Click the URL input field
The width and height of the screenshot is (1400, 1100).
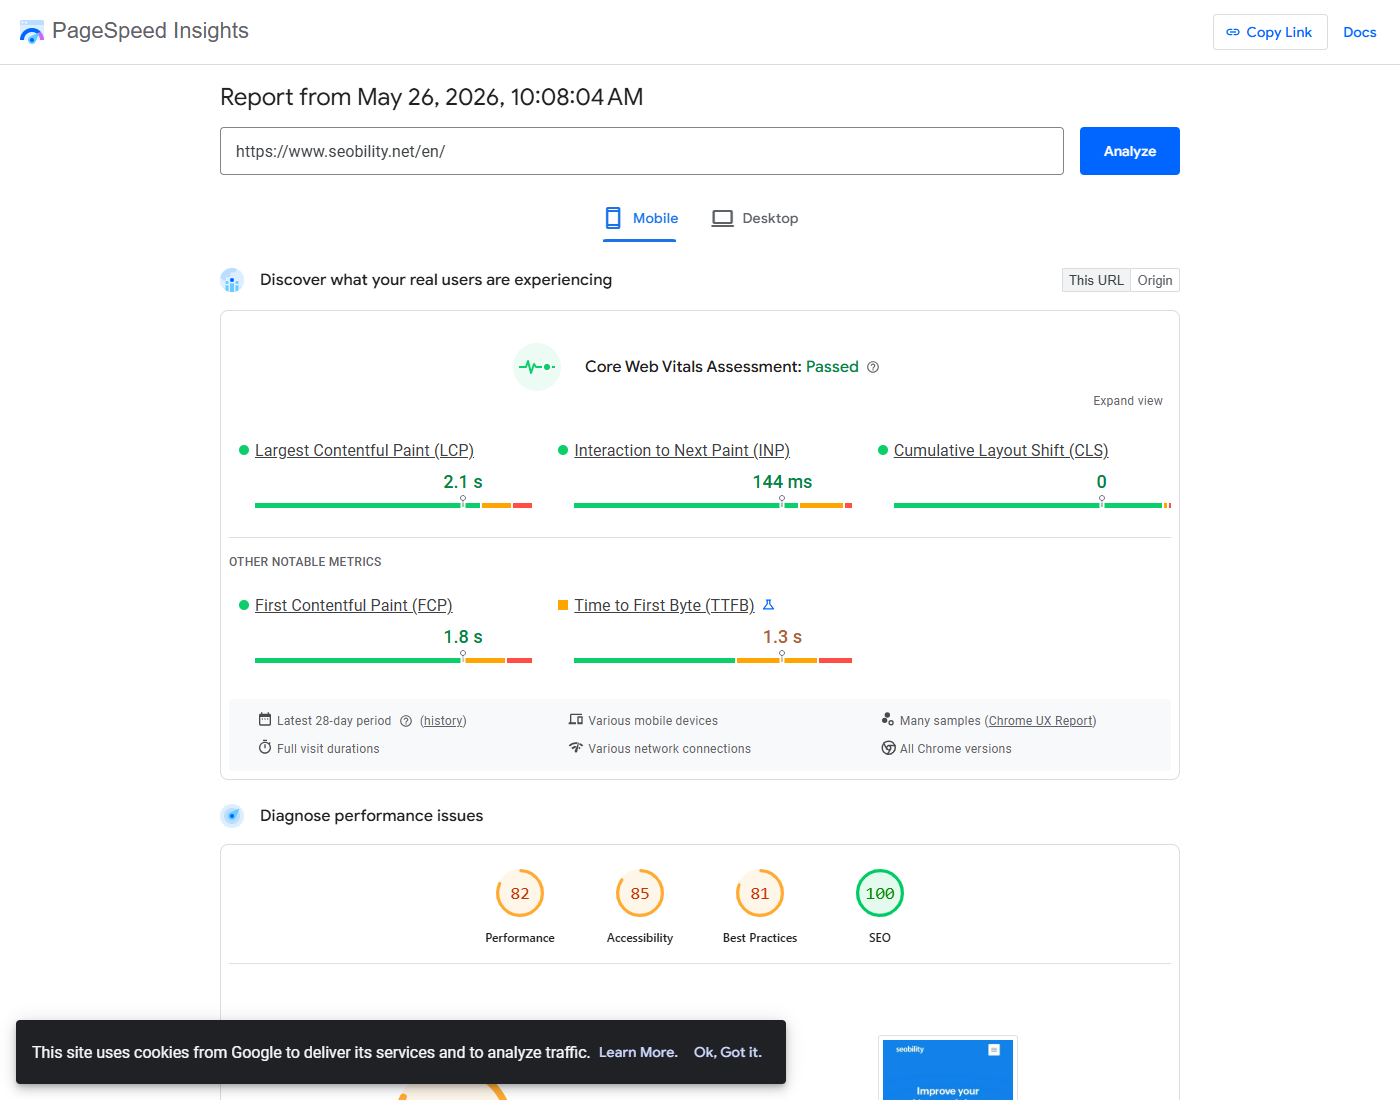[642, 151]
